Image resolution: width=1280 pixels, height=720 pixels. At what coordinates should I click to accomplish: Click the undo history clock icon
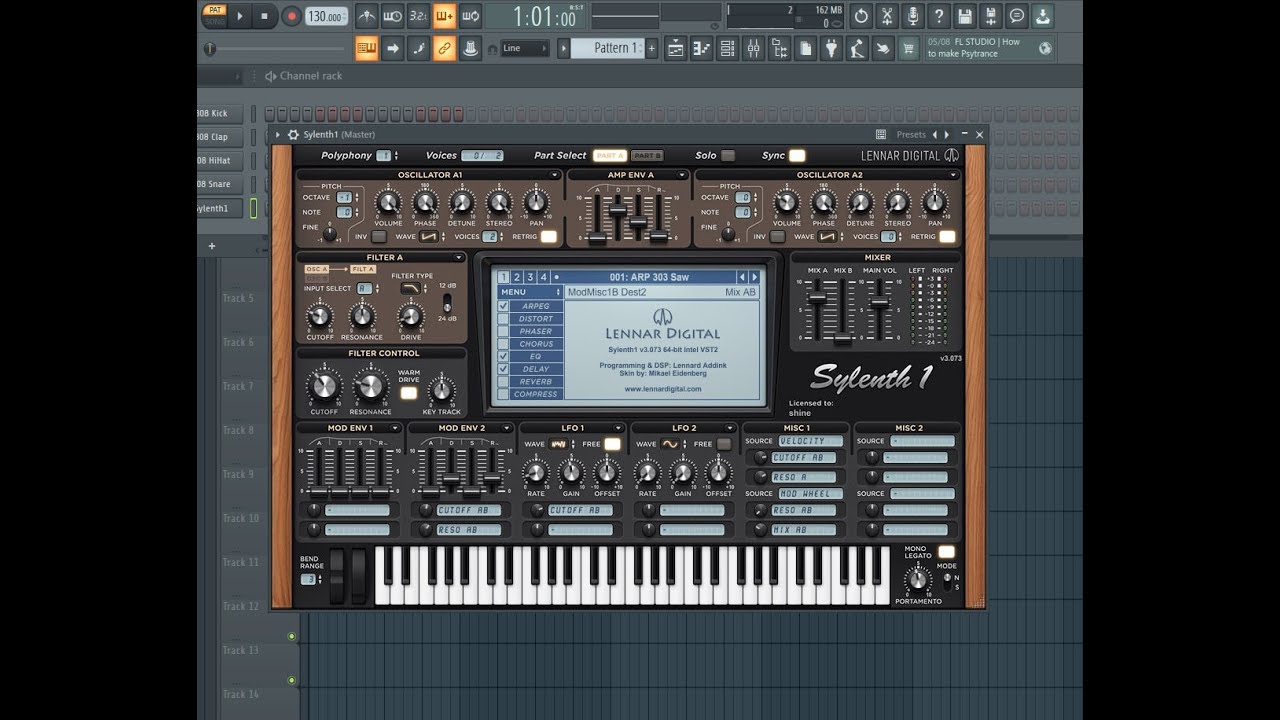(861, 16)
